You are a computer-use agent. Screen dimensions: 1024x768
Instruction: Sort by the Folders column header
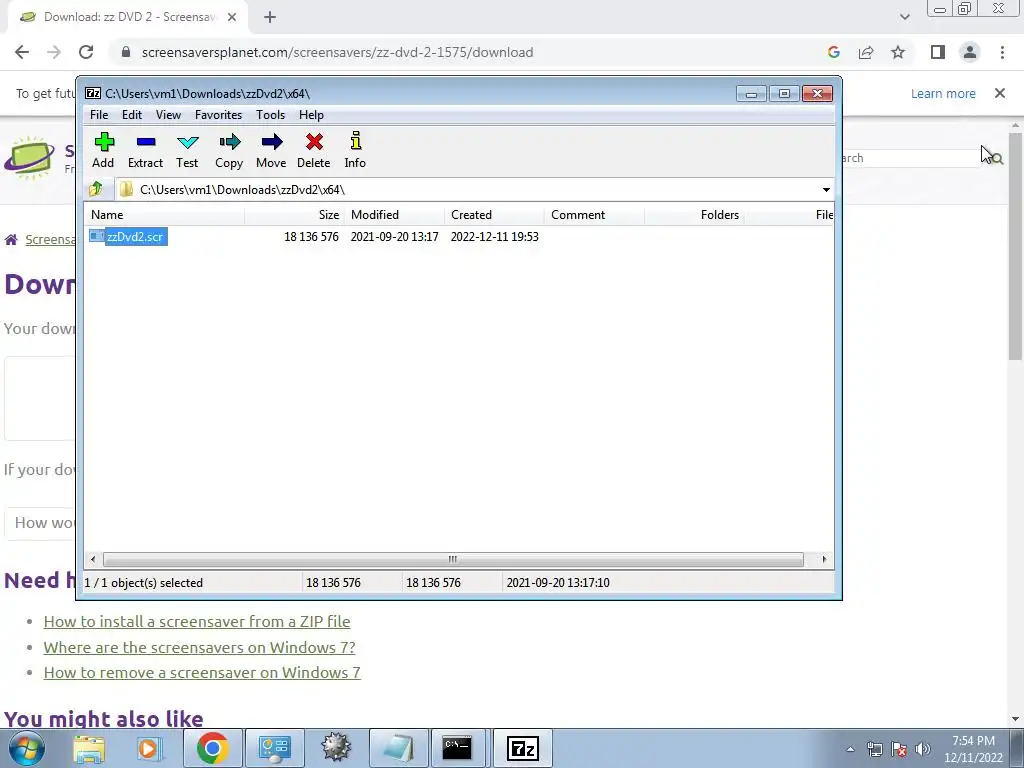coord(694,215)
